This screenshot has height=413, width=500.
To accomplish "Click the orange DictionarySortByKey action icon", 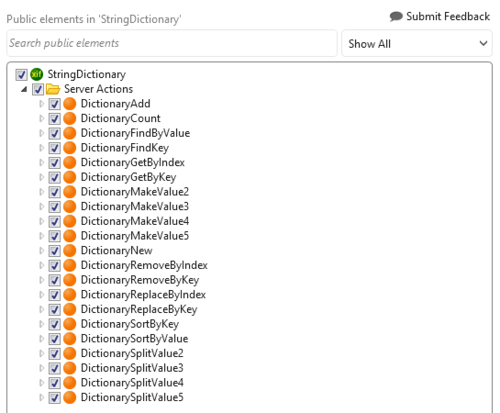I will [70, 324].
